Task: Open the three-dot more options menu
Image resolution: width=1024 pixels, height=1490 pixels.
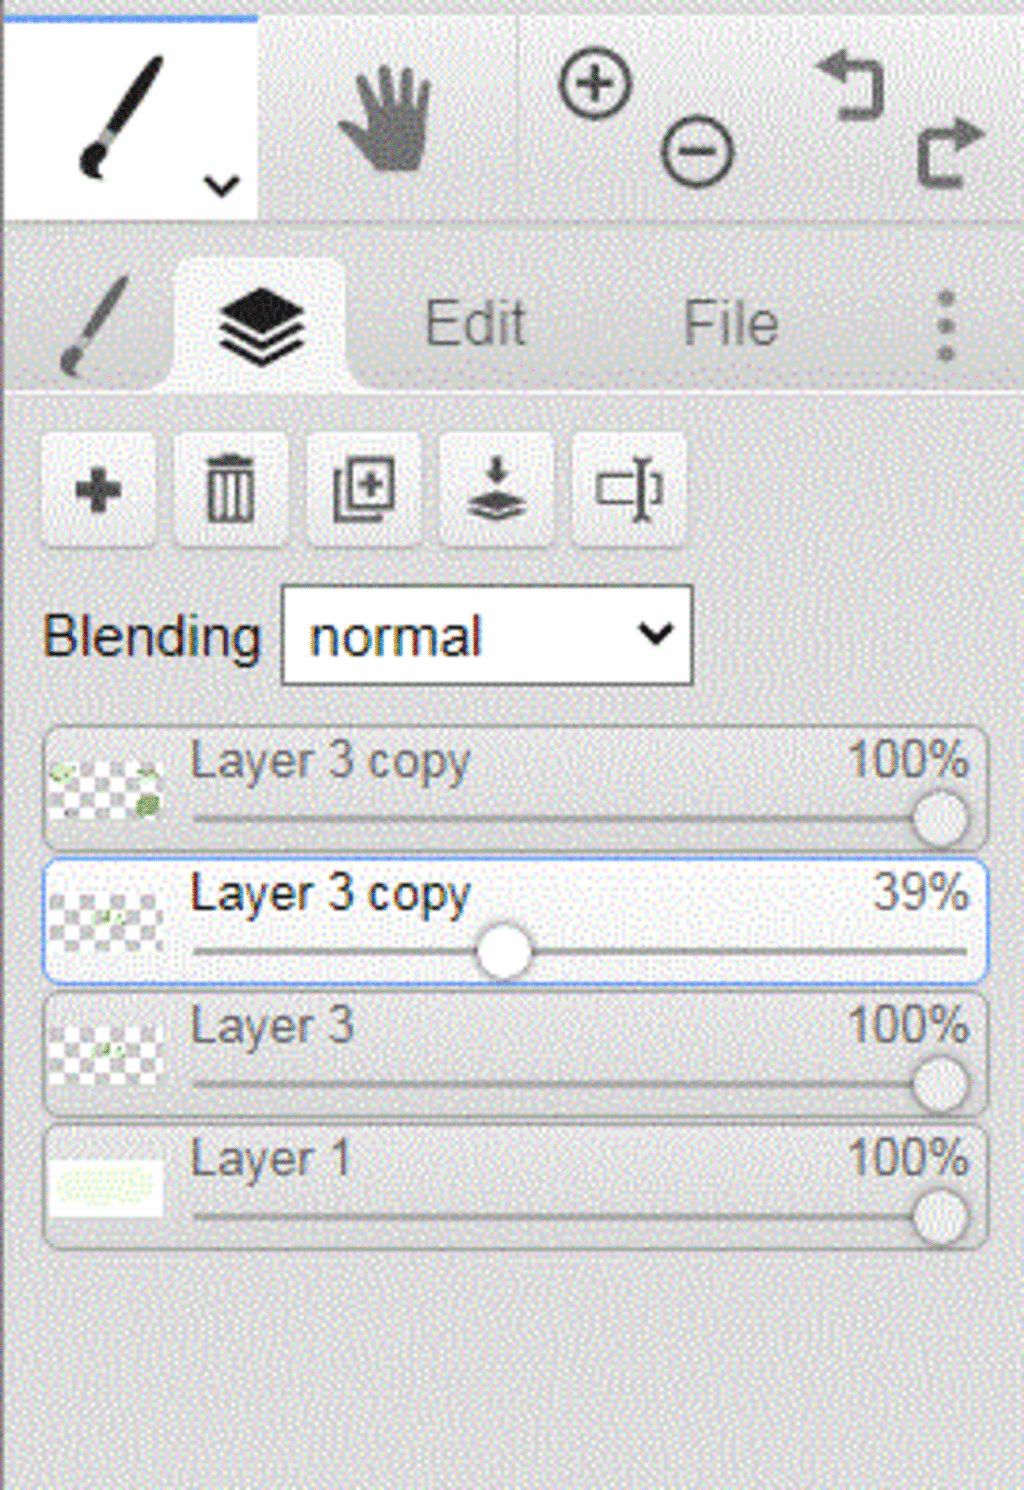Action: [946, 326]
